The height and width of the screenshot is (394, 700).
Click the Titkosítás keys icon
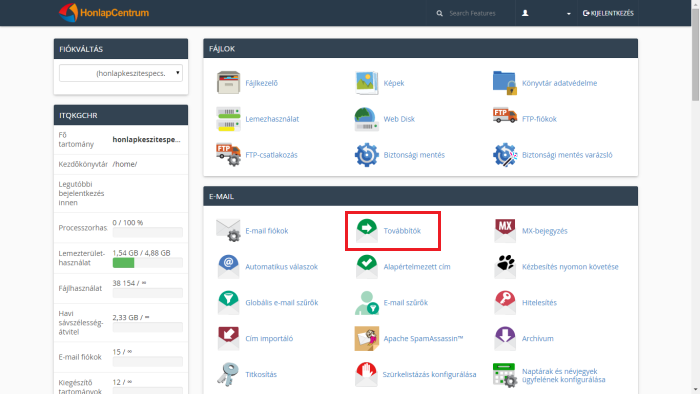point(228,374)
